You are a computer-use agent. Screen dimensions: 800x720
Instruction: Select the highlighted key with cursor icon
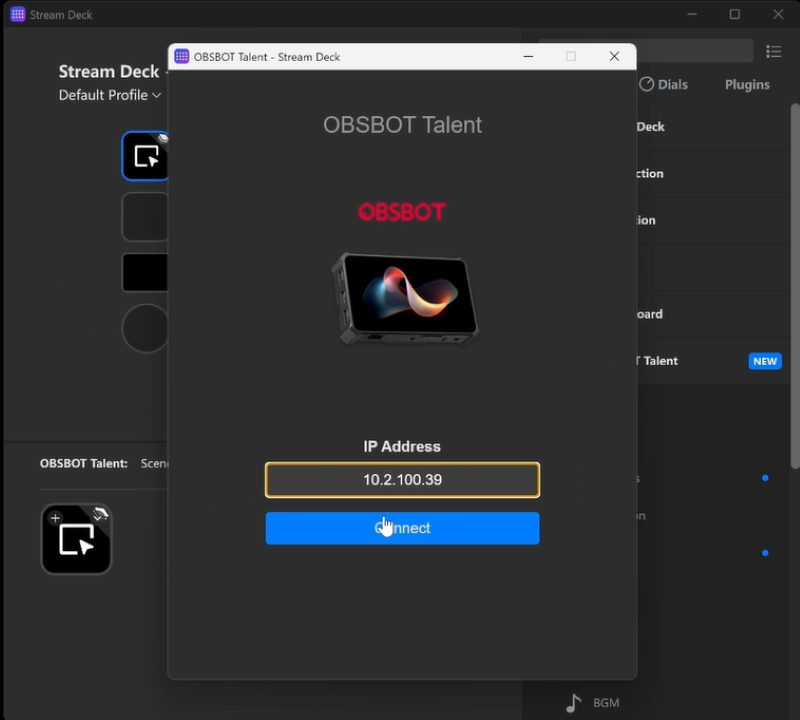[x=145, y=156]
